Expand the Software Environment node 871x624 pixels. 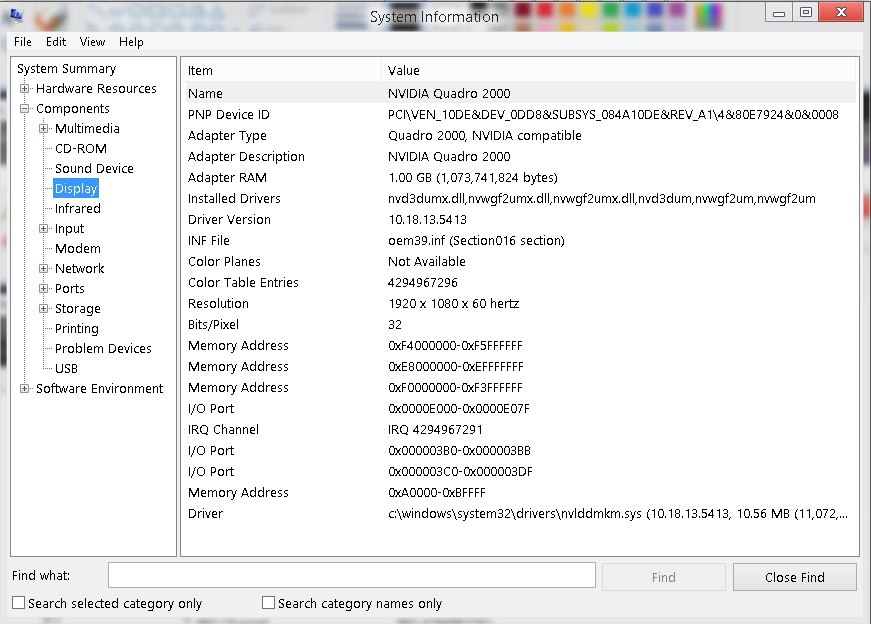click(x=25, y=389)
